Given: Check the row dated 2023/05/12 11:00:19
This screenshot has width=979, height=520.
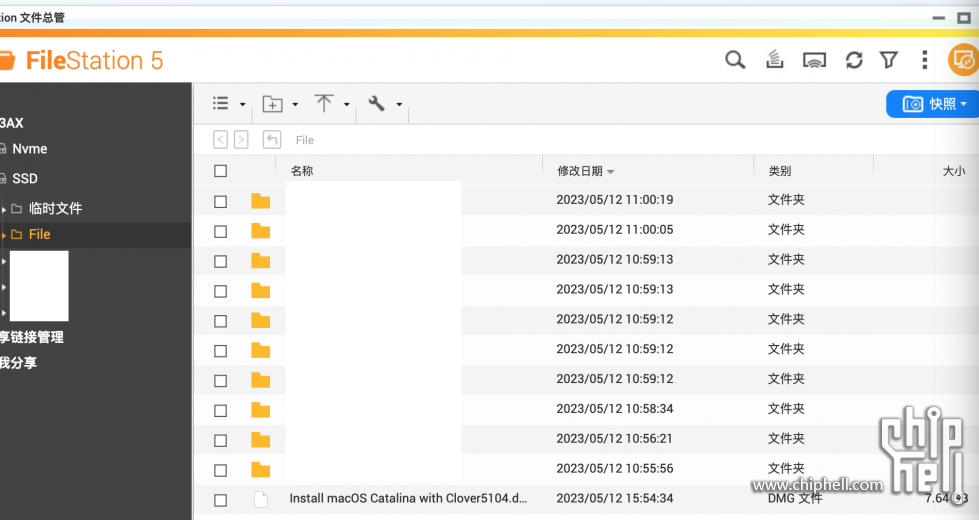Looking at the screenshot, I should coord(220,202).
